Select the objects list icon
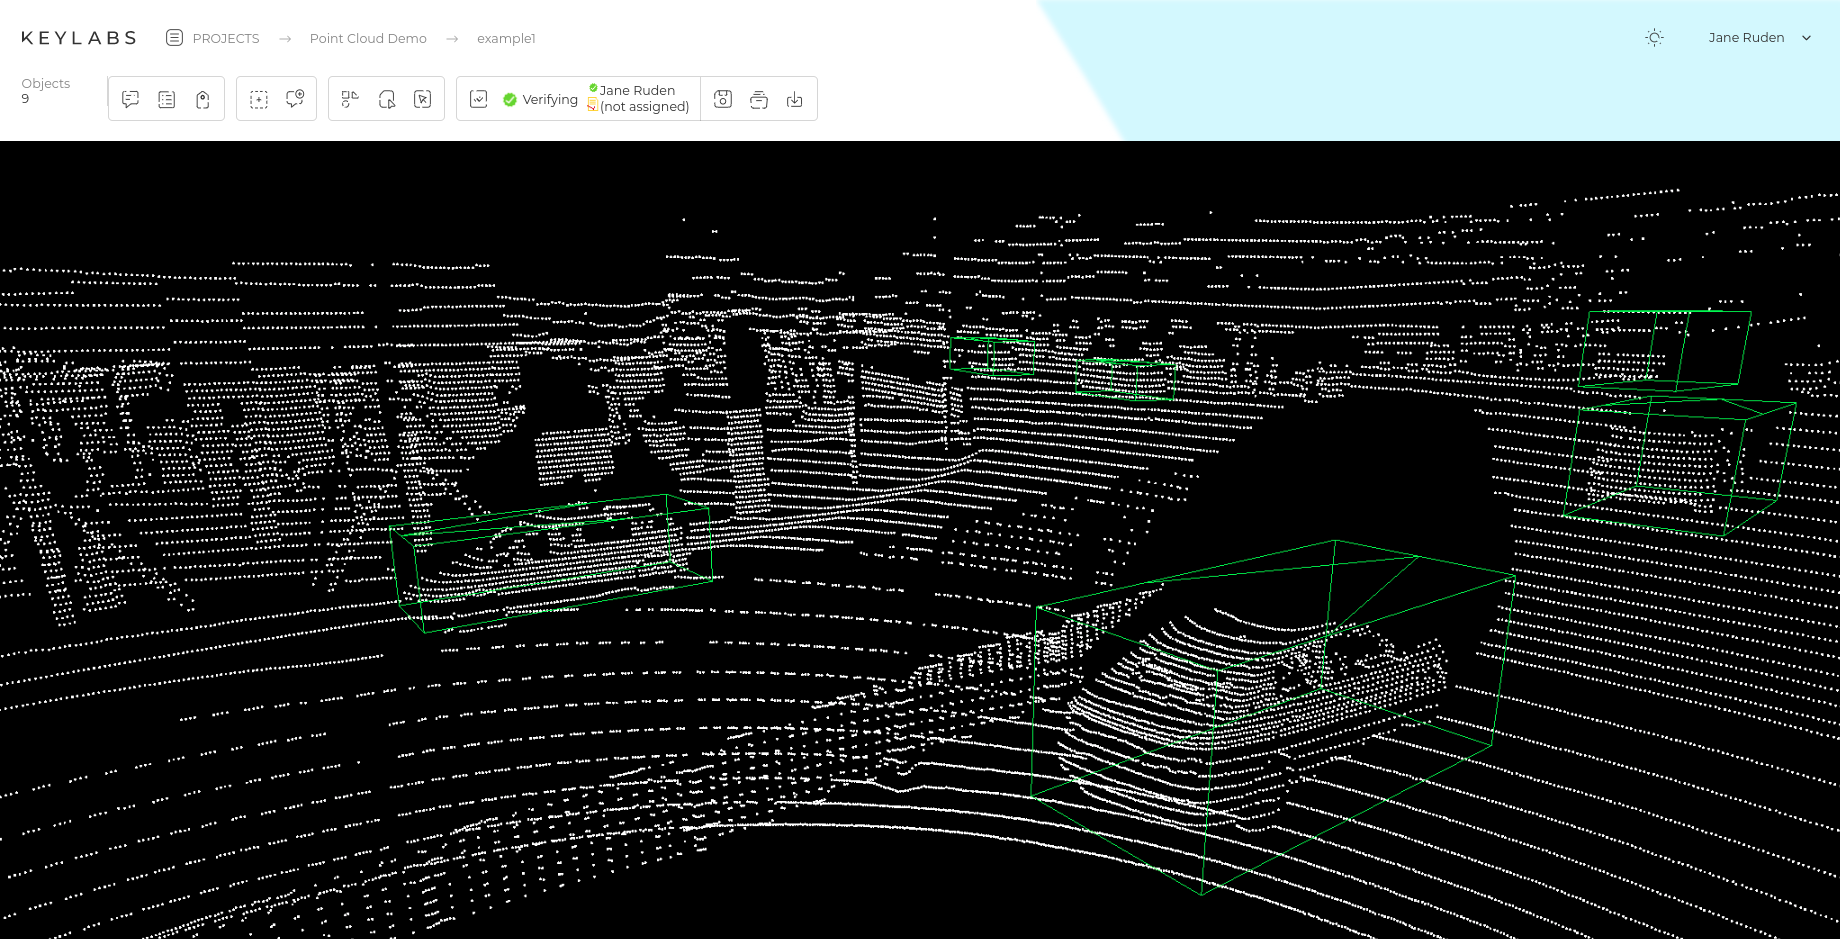Screen dimensions: 1840x939 [166, 98]
